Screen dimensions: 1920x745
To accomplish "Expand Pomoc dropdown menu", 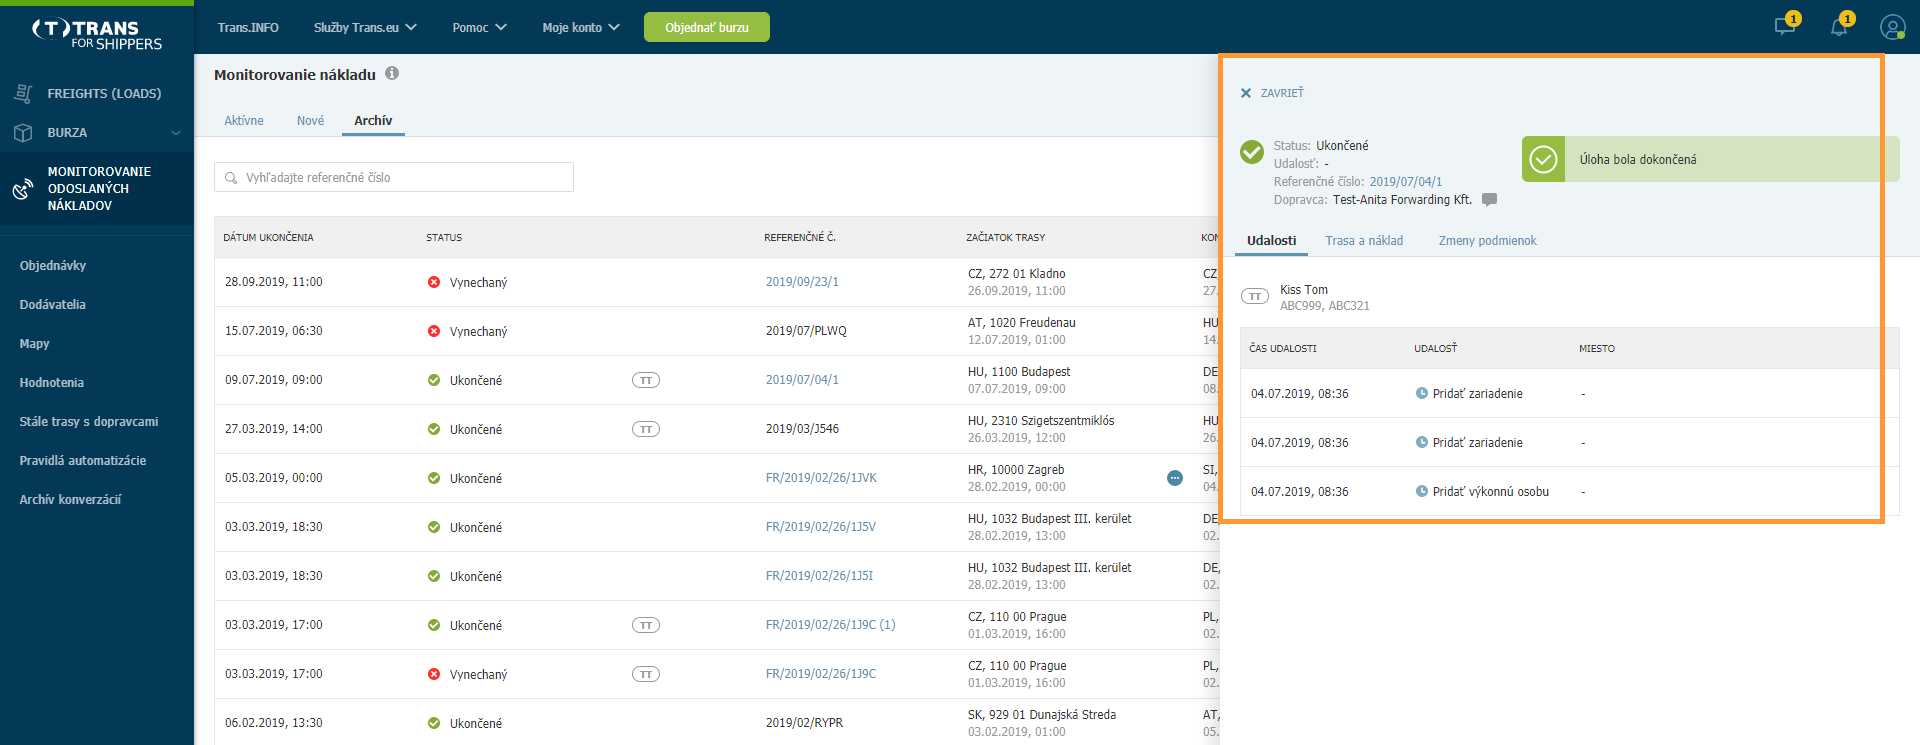I will (479, 27).
